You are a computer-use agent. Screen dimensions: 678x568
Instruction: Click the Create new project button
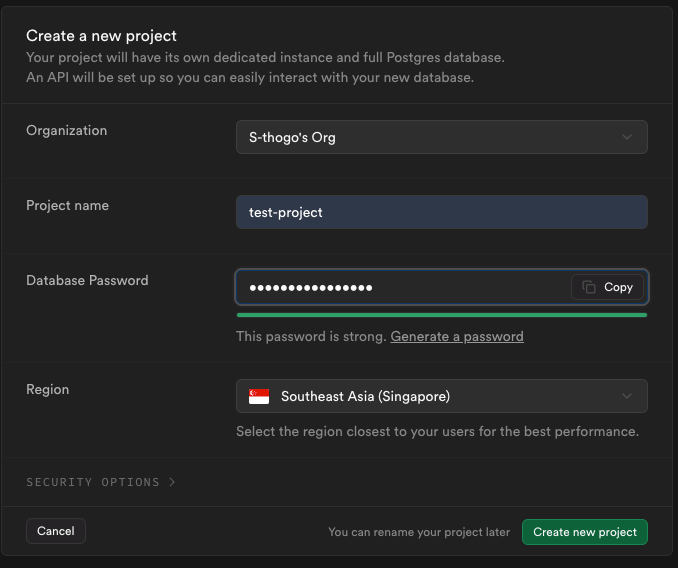(585, 532)
